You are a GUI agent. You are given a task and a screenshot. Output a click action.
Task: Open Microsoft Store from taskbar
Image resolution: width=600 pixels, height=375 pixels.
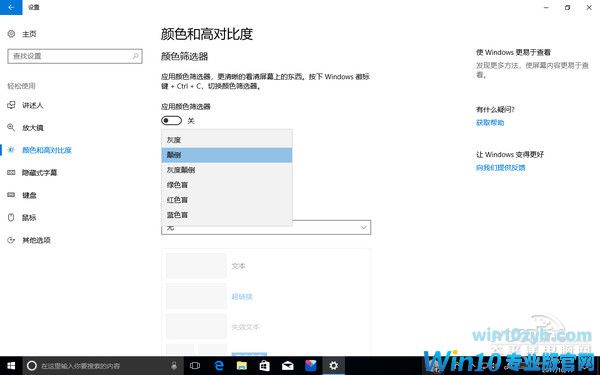[x=264, y=366]
